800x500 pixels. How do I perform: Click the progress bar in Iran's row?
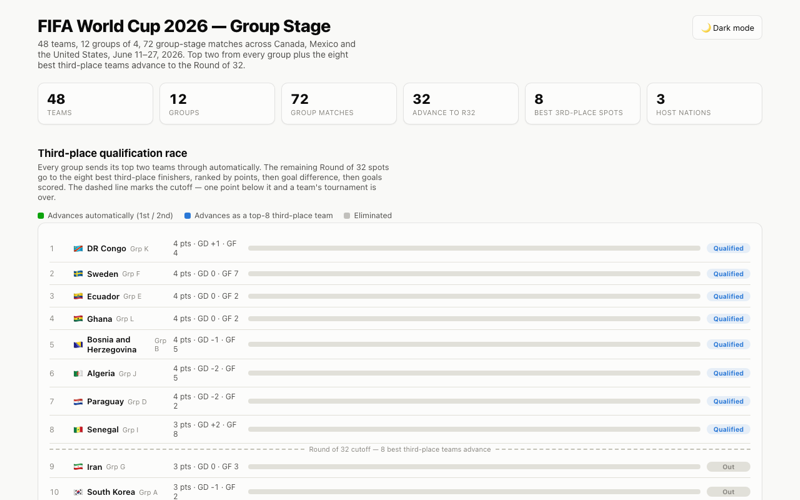pyautogui.click(x=474, y=467)
